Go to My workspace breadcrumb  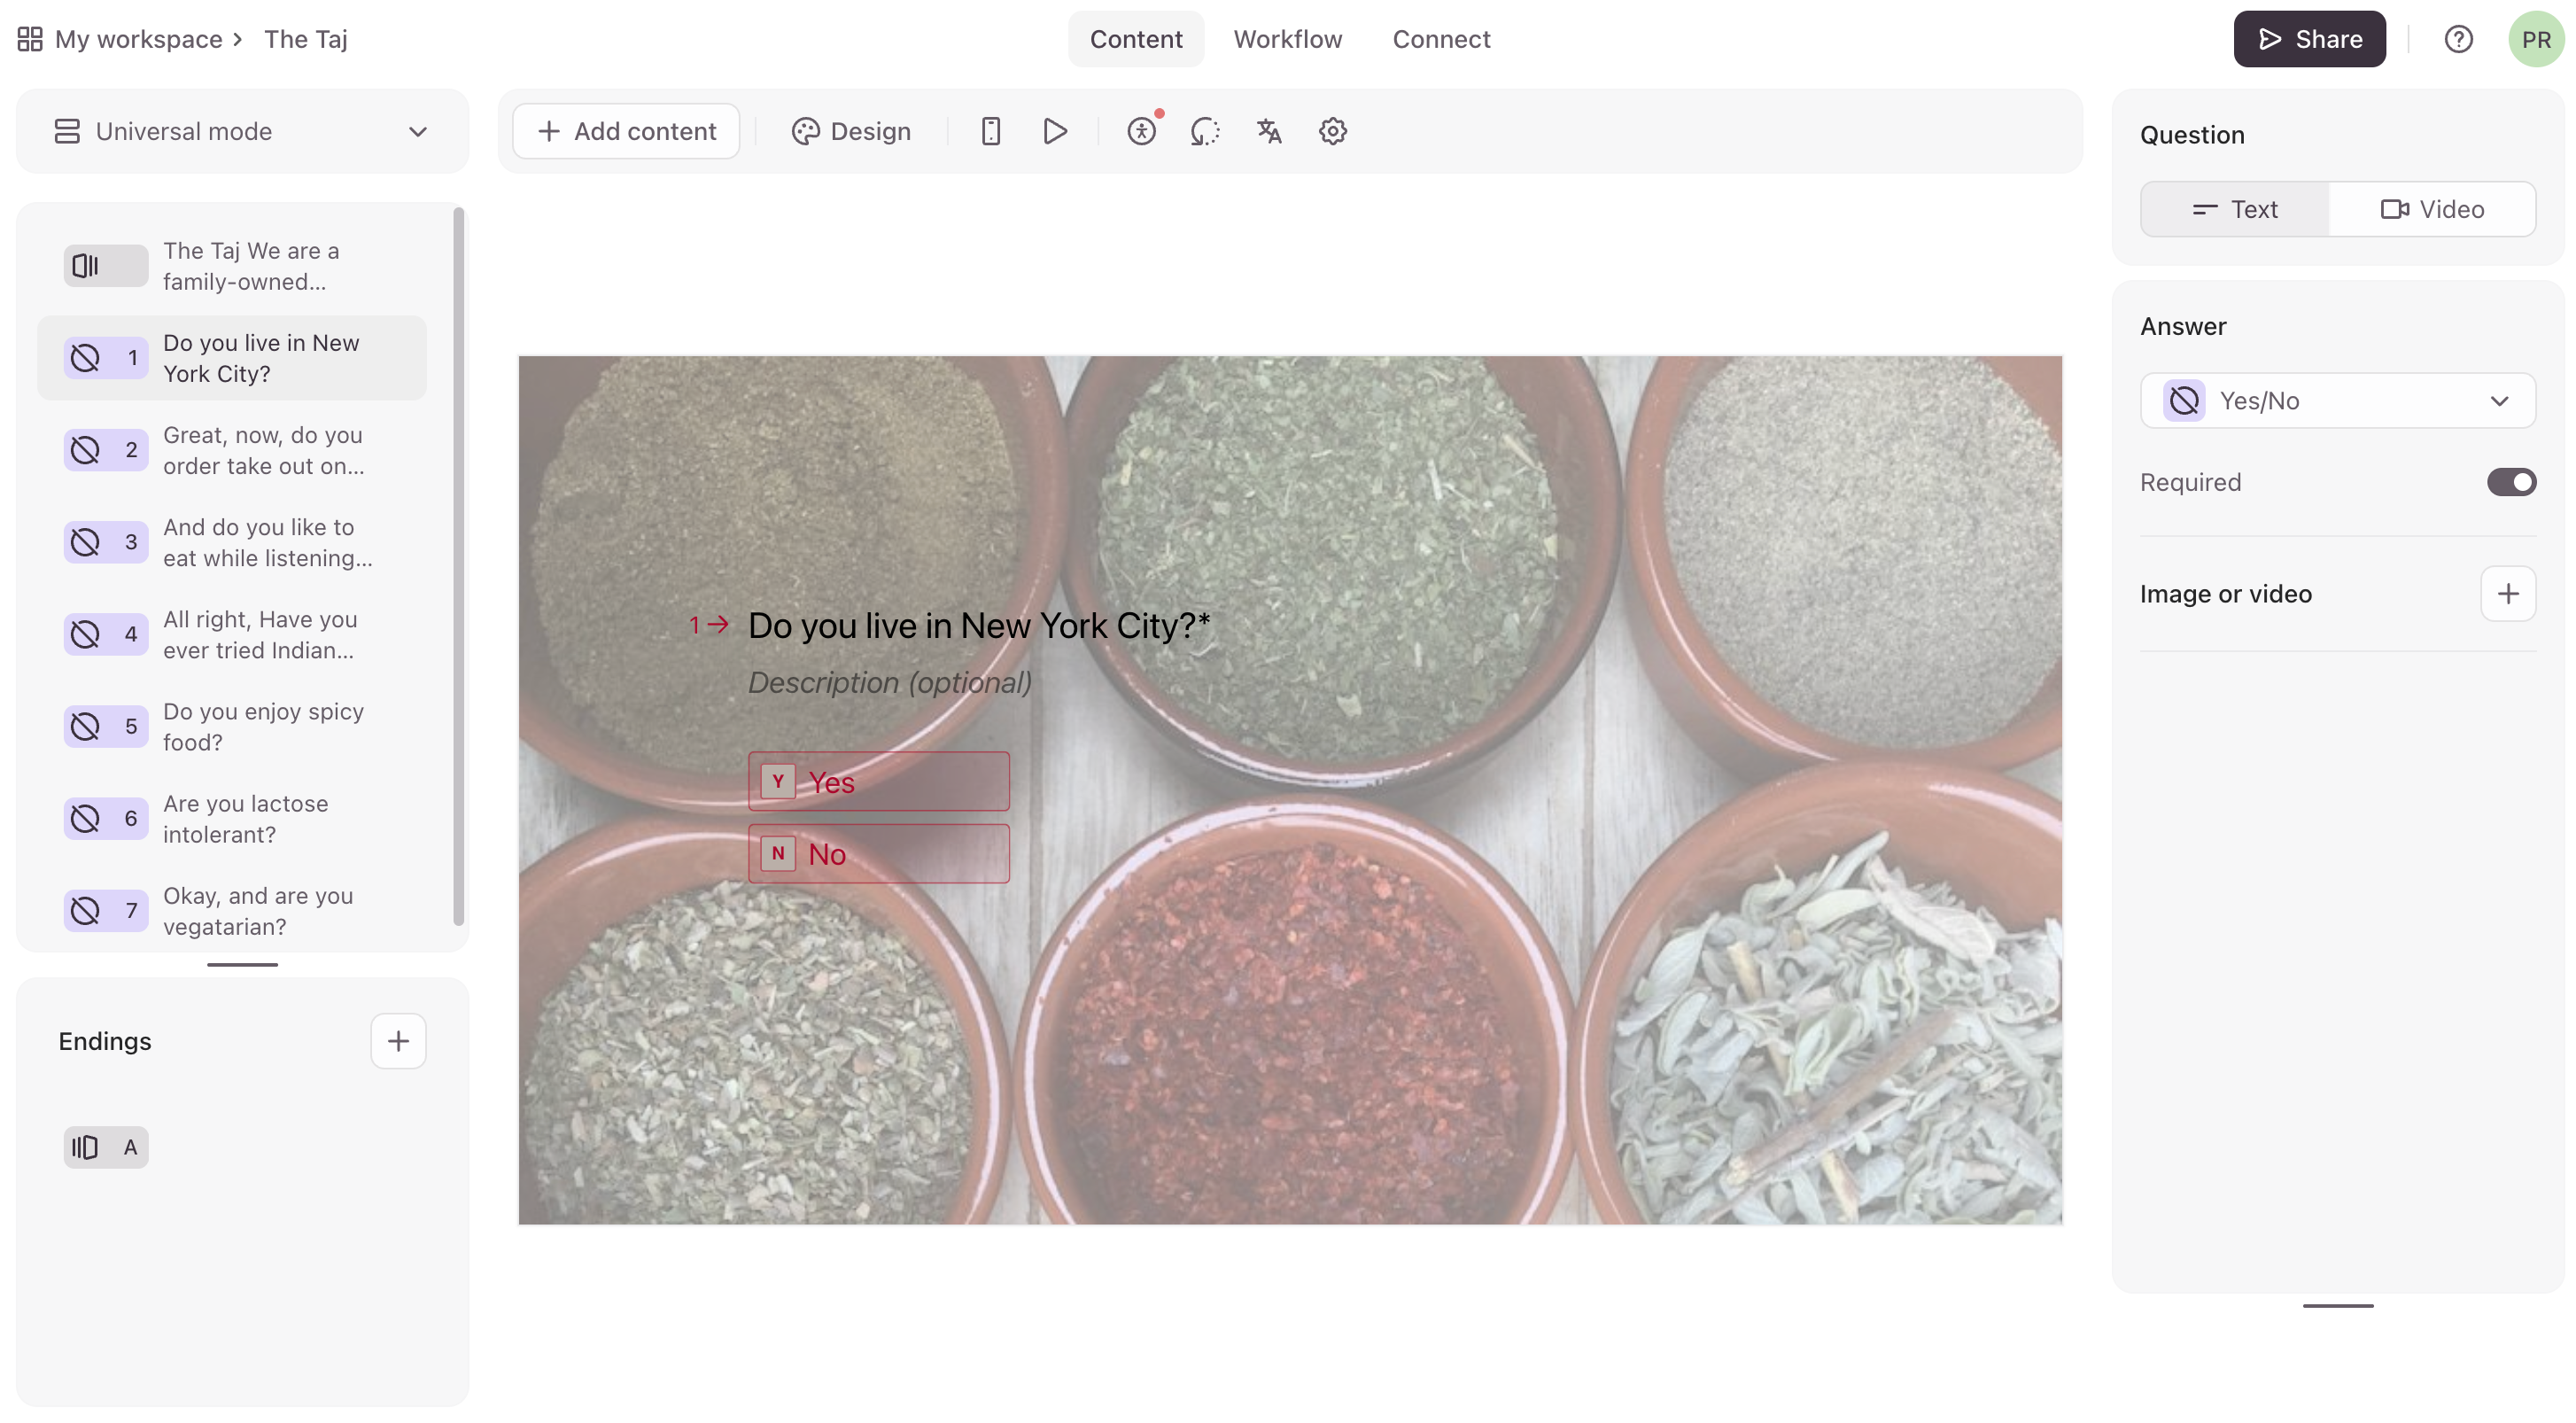click(139, 39)
